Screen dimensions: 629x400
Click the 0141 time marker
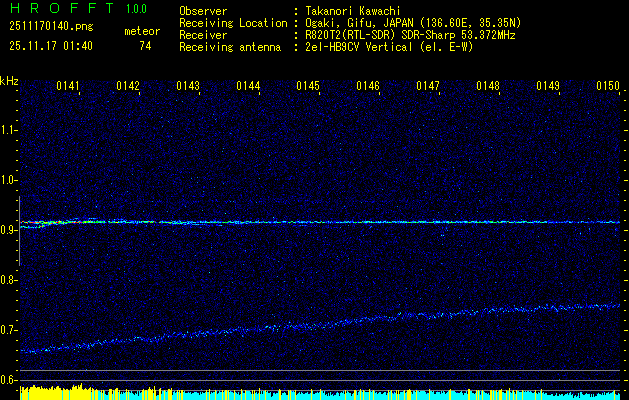68,87
